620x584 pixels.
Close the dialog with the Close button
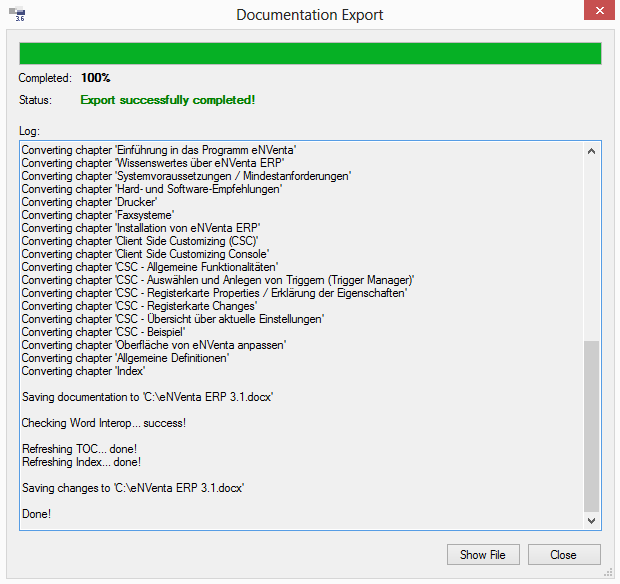click(564, 554)
